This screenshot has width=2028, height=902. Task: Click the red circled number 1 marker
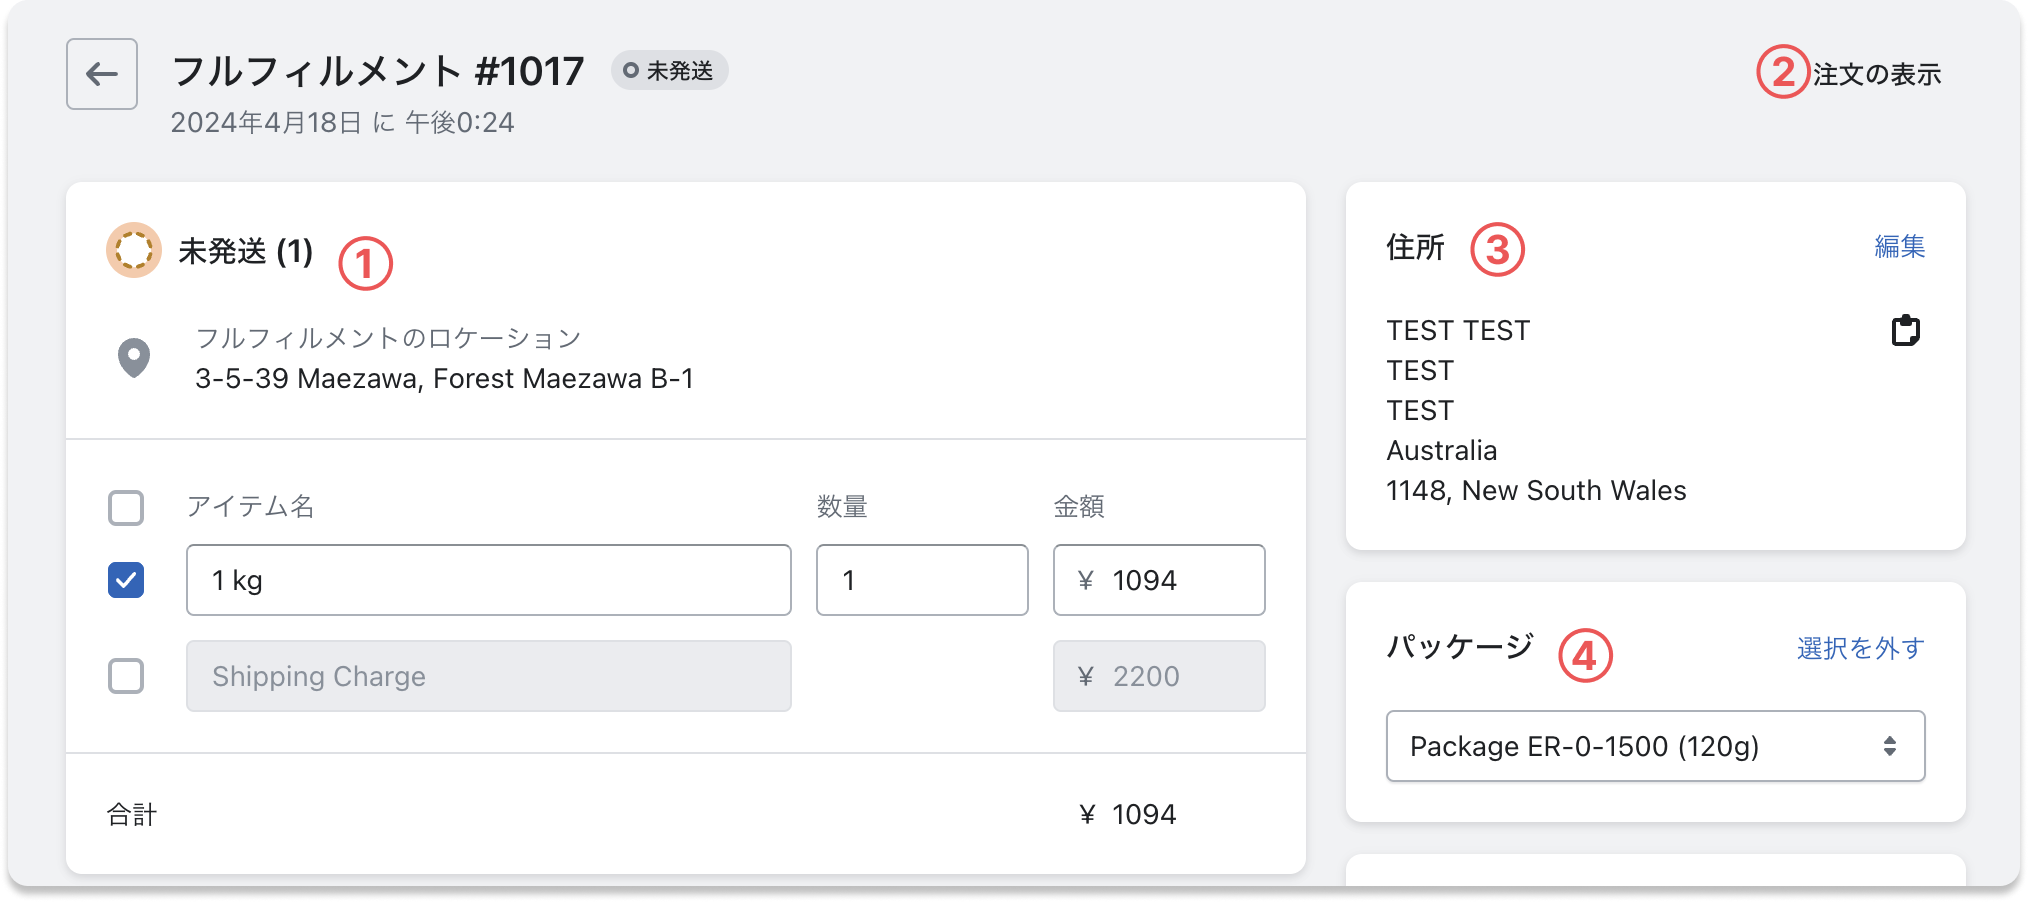(x=365, y=264)
